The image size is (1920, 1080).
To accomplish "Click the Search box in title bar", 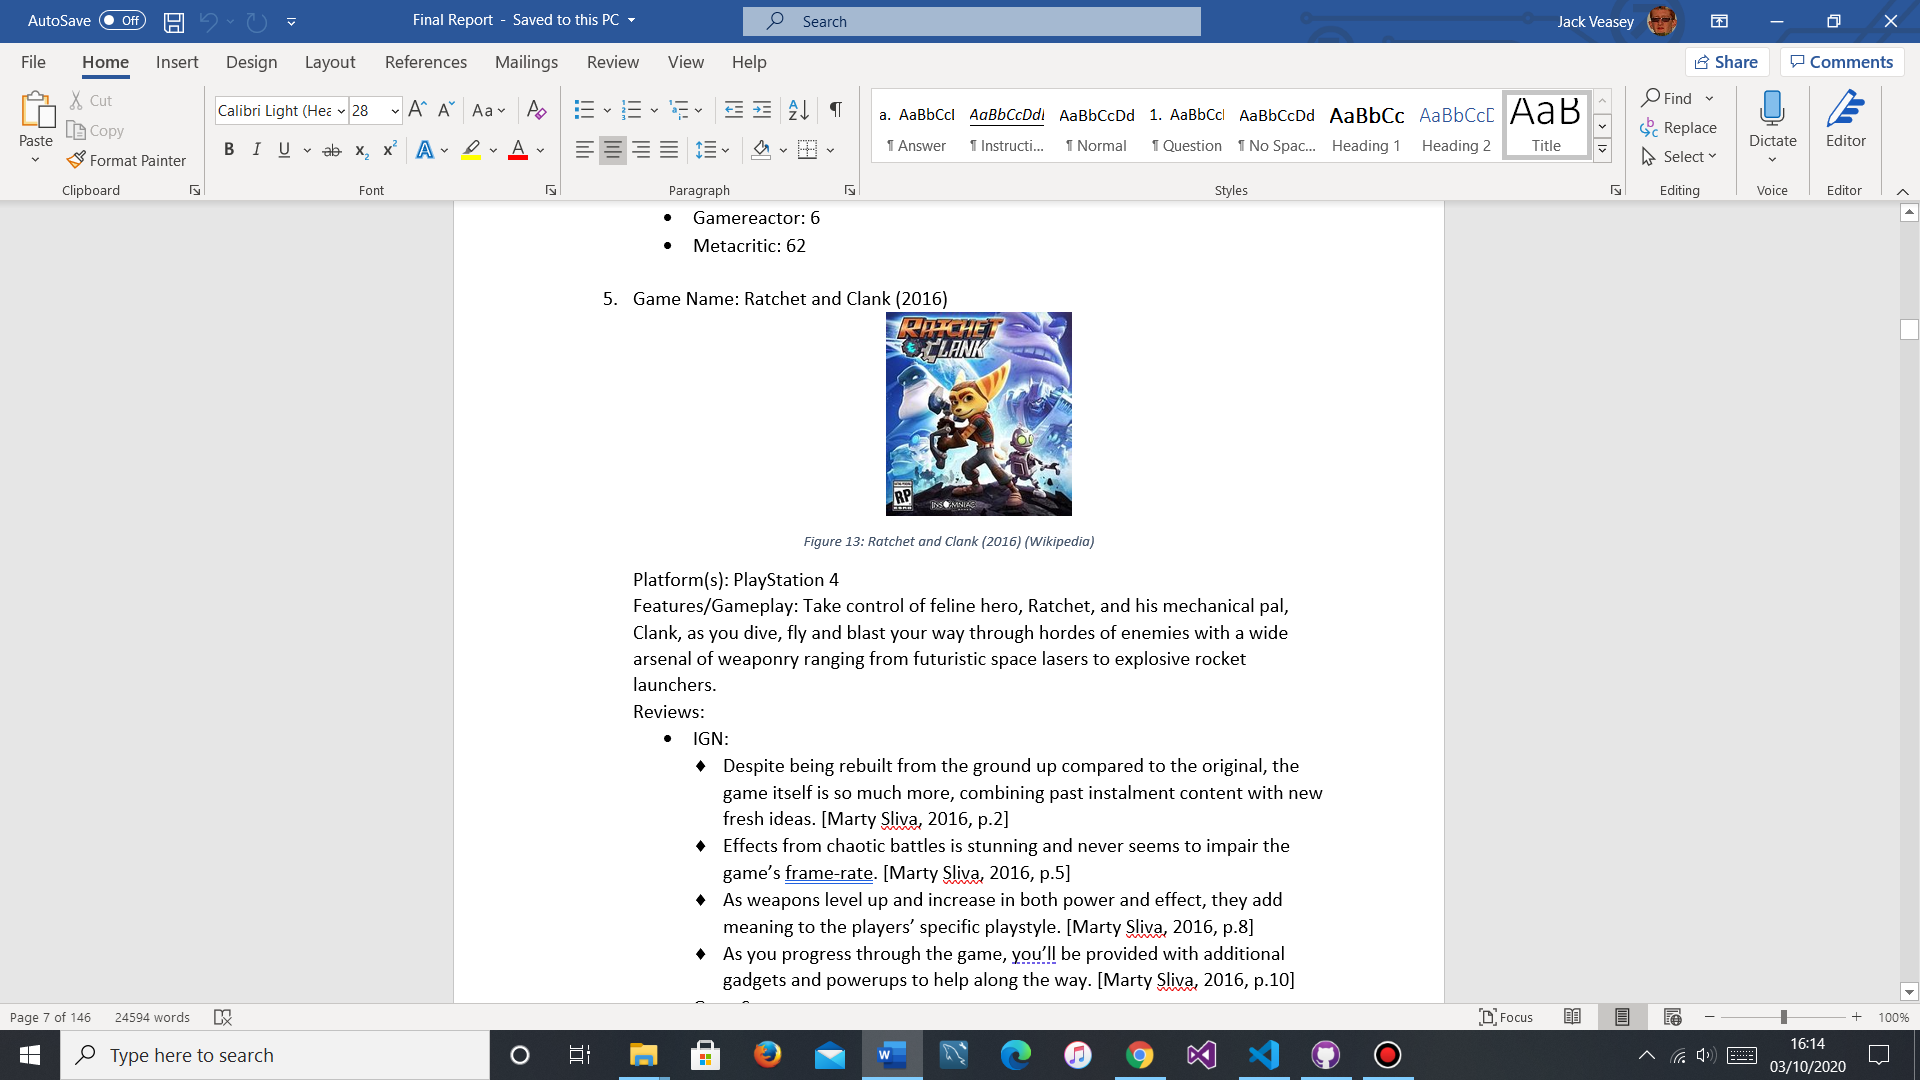I will [x=971, y=21].
